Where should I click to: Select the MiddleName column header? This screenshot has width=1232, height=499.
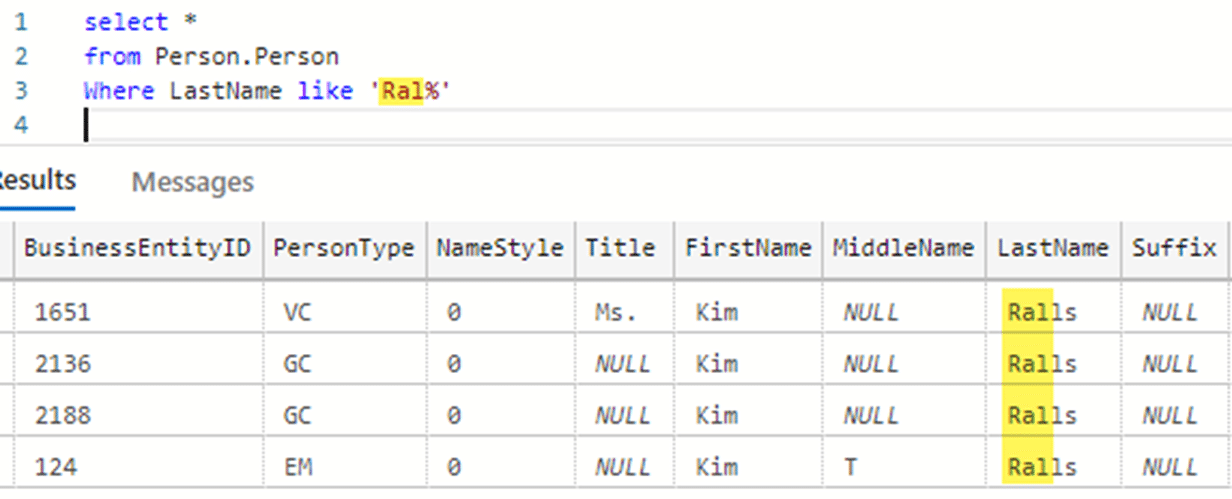pyautogui.click(x=902, y=248)
